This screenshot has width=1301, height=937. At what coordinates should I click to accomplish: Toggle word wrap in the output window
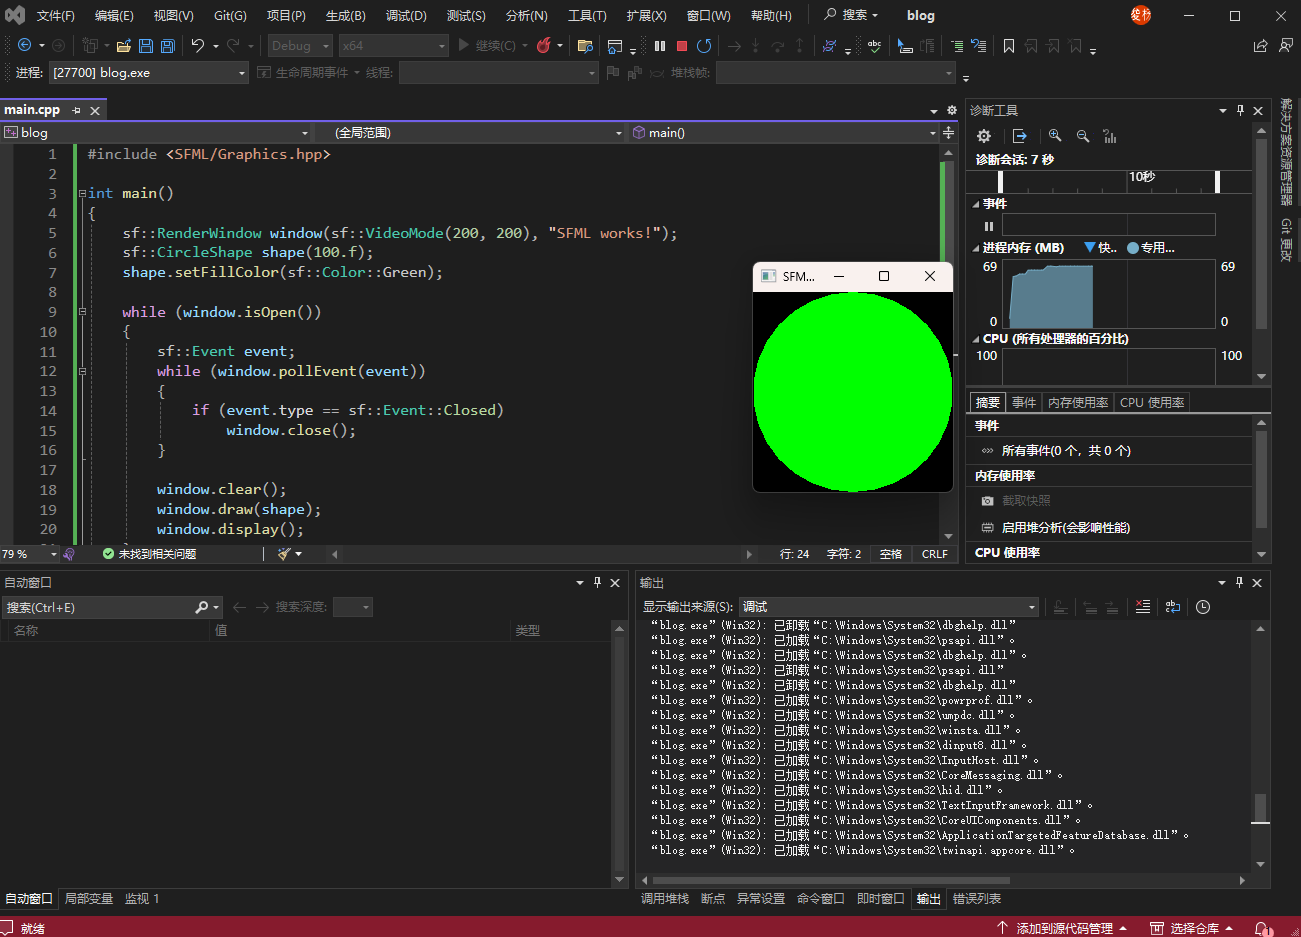1173,607
